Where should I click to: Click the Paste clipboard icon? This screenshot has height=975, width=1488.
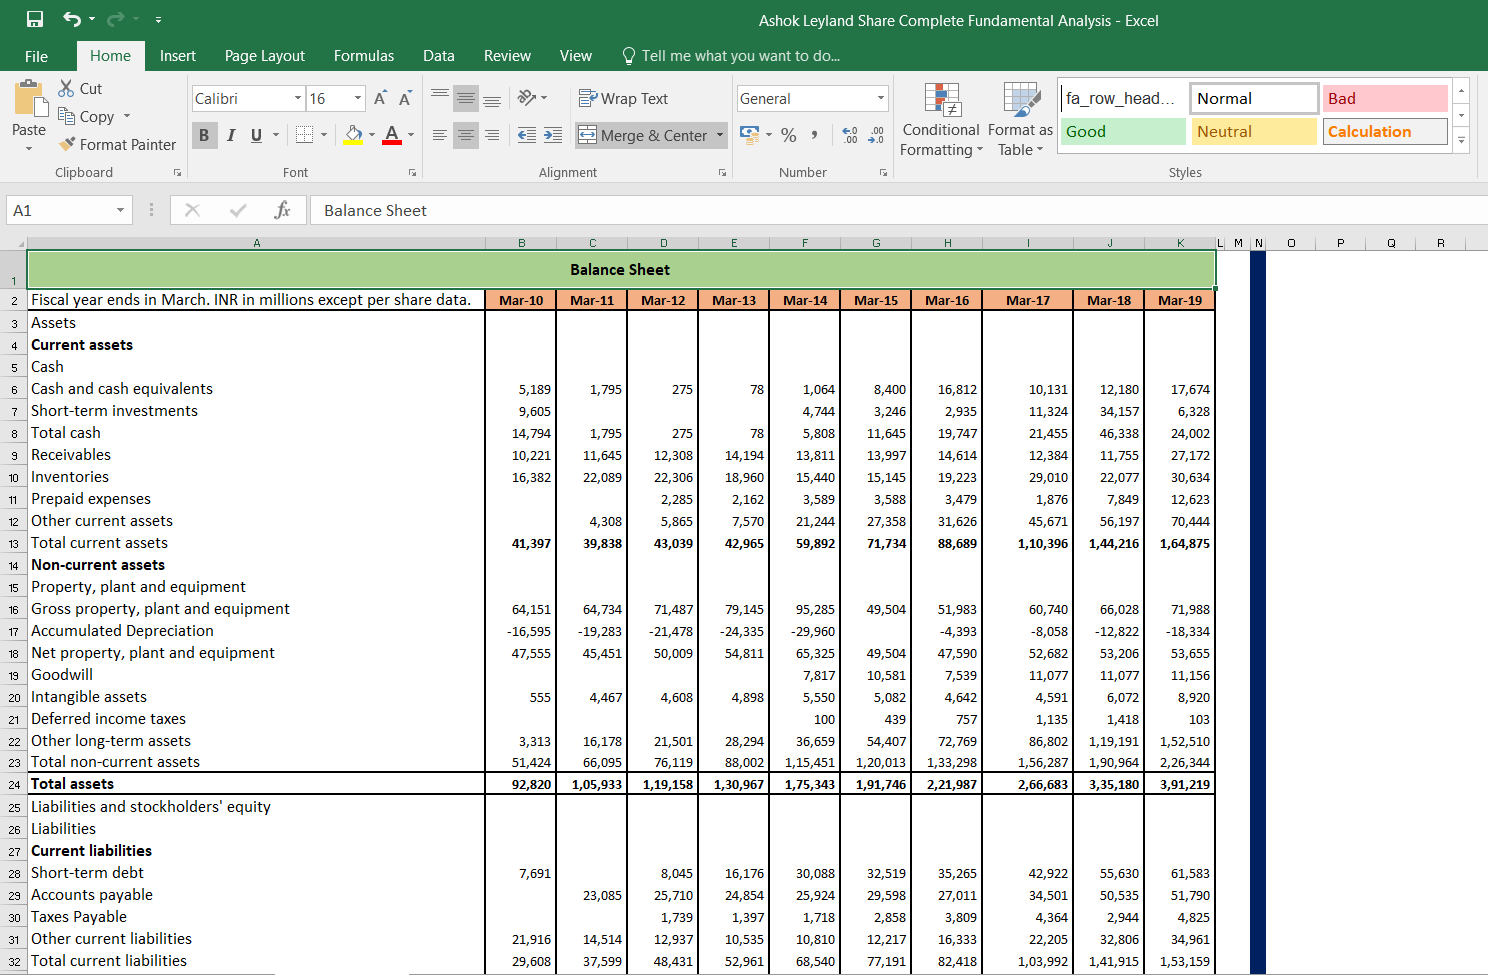tap(30, 99)
